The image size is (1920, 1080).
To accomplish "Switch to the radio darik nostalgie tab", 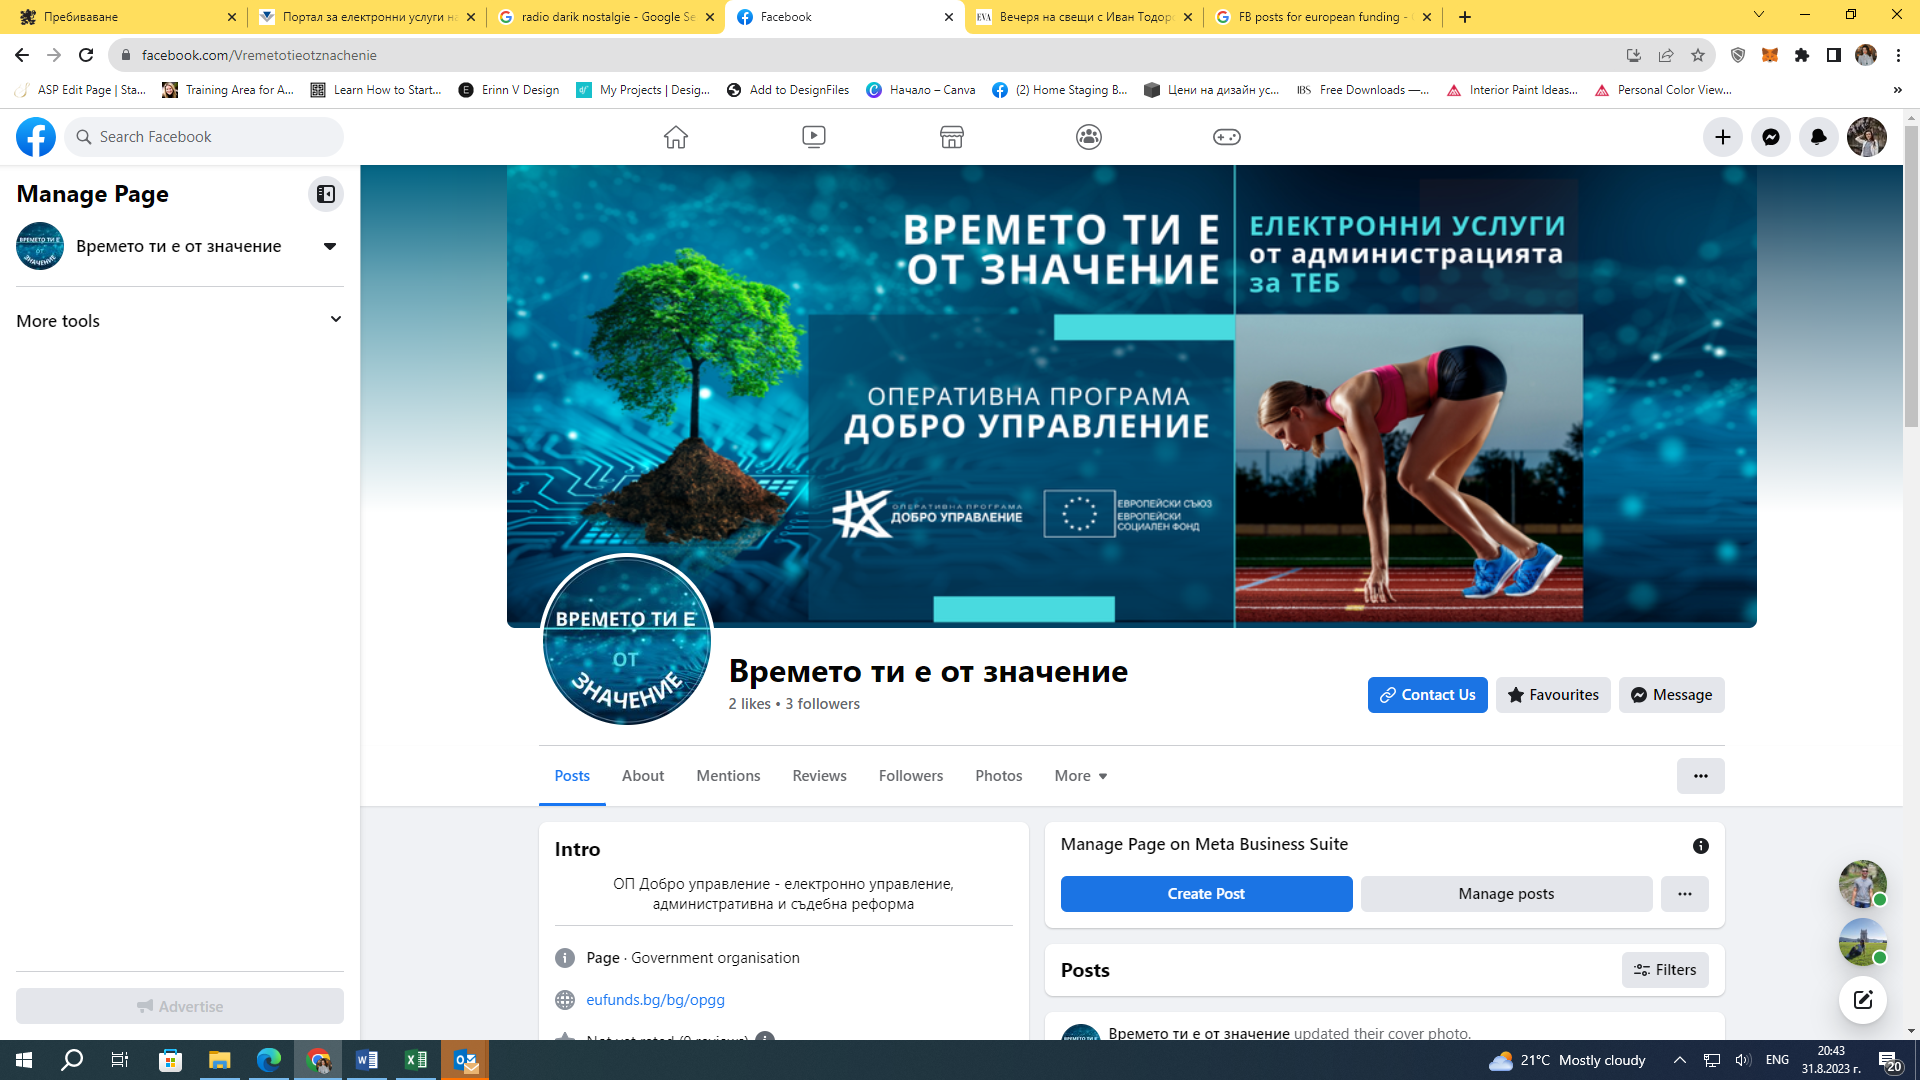I will click(605, 17).
